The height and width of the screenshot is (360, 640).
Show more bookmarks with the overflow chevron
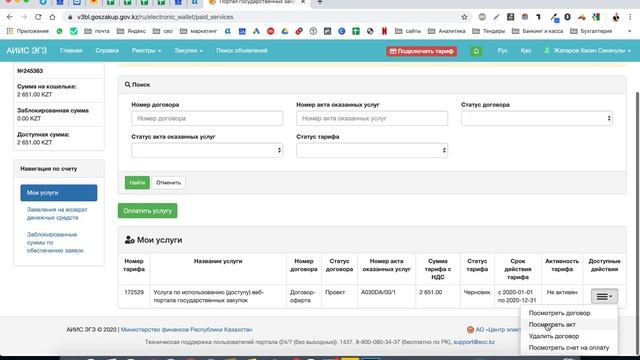(x=630, y=31)
